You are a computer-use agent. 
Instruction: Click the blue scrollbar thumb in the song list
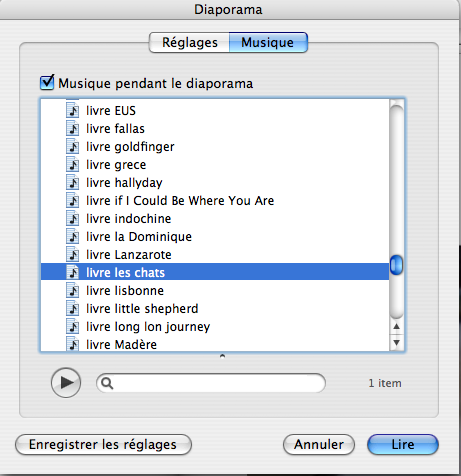pos(396,265)
